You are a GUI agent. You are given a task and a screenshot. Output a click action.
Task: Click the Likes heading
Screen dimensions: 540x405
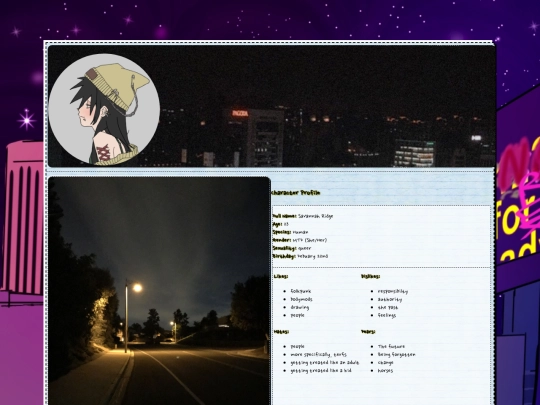[281, 276]
